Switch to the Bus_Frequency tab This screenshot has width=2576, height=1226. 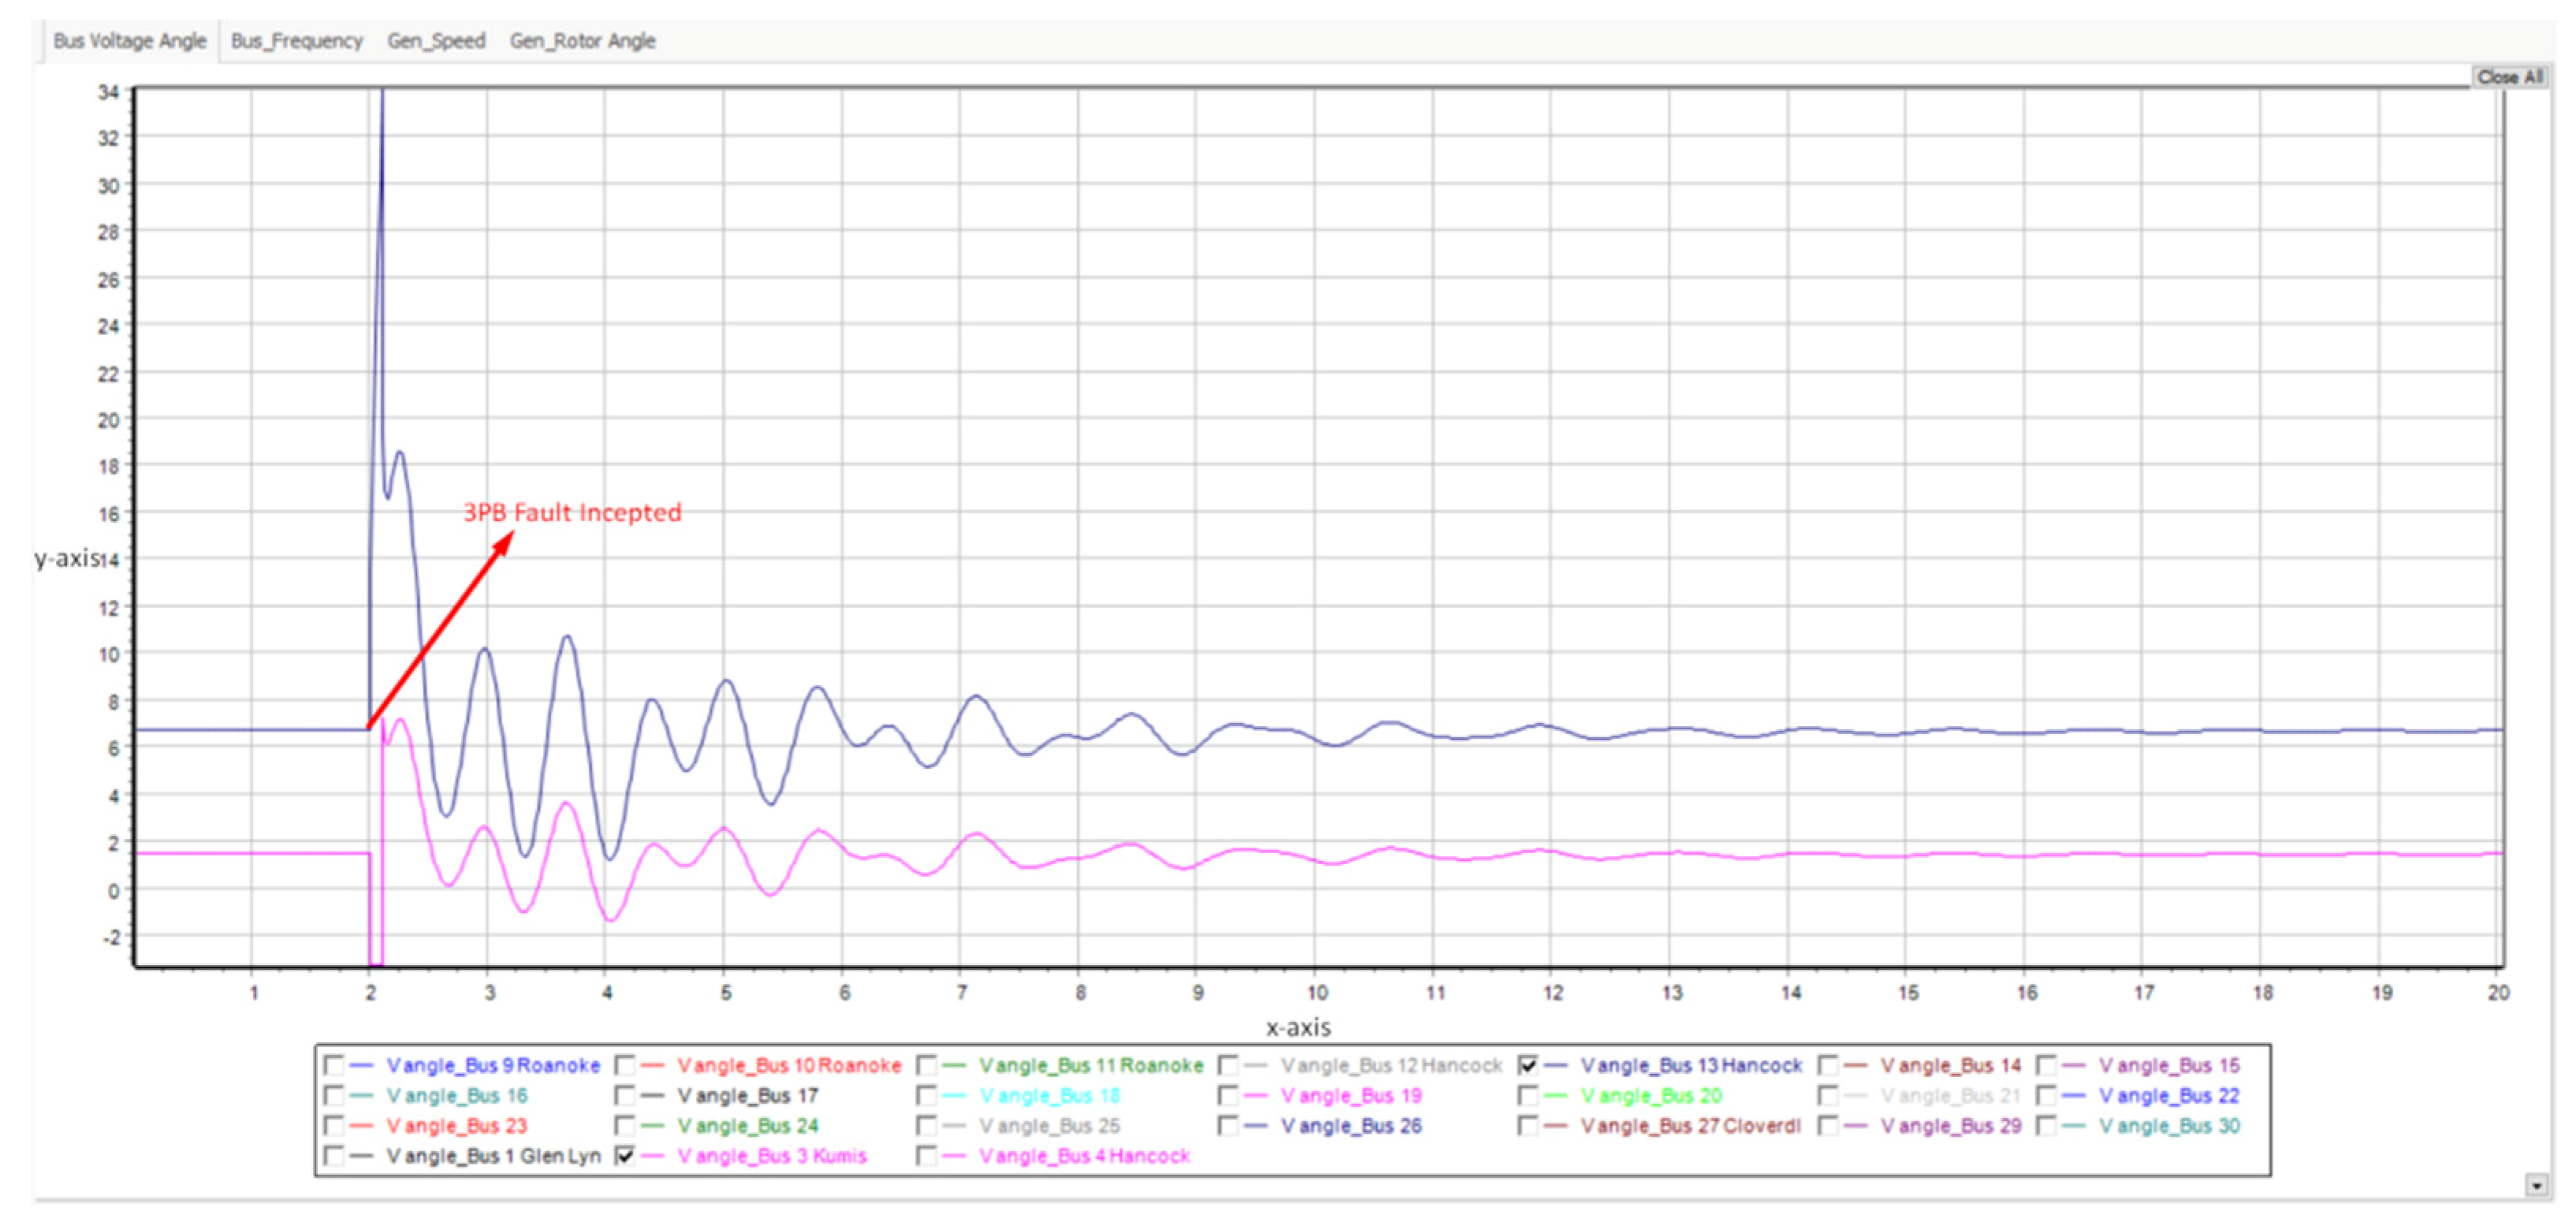click(x=296, y=41)
